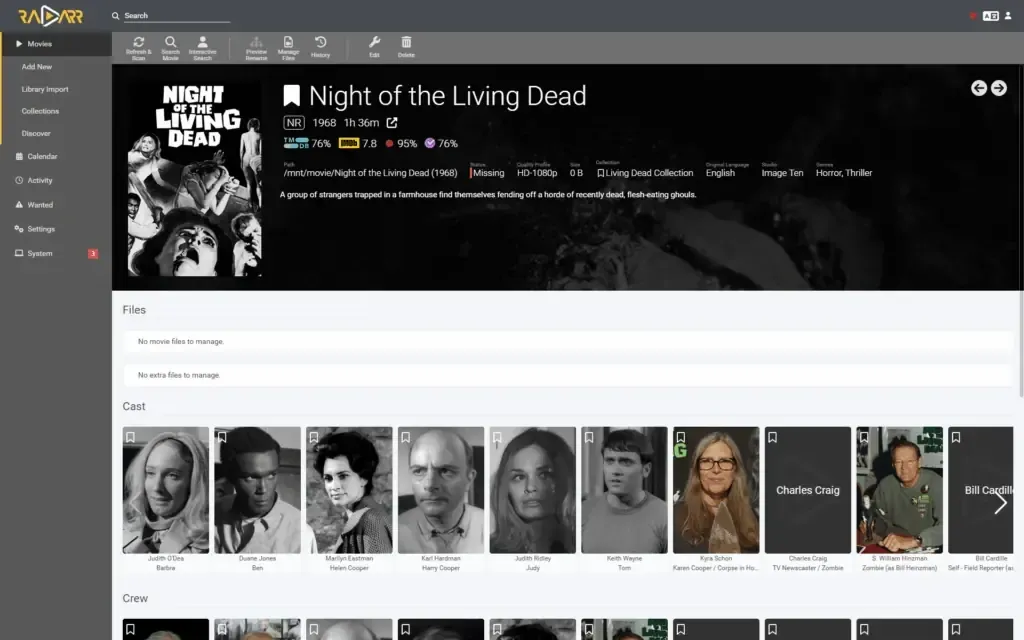Screen dimensions: 1024x640
Task: Go back using the previous movie arrow
Action: [x=978, y=88]
